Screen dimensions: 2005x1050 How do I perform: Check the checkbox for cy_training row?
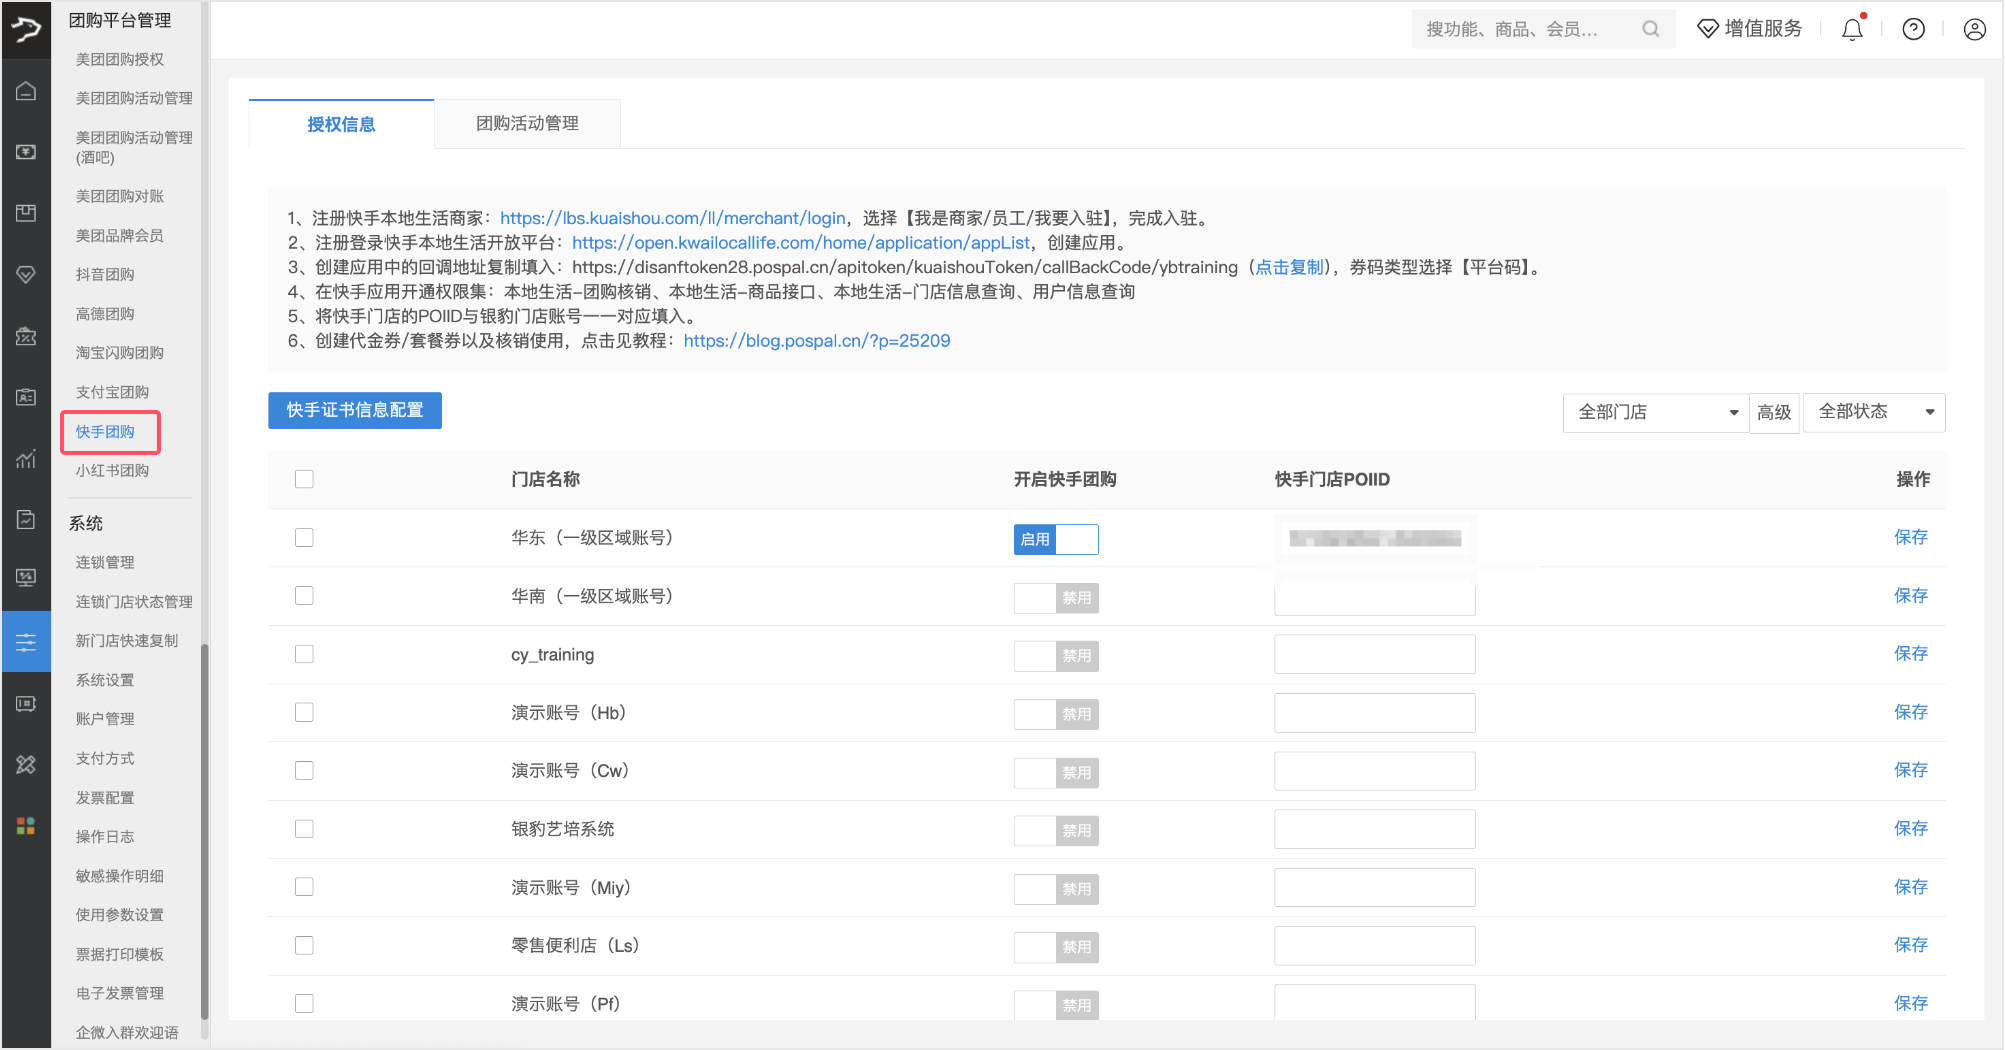pyautogui.click(x=304, y=654)
